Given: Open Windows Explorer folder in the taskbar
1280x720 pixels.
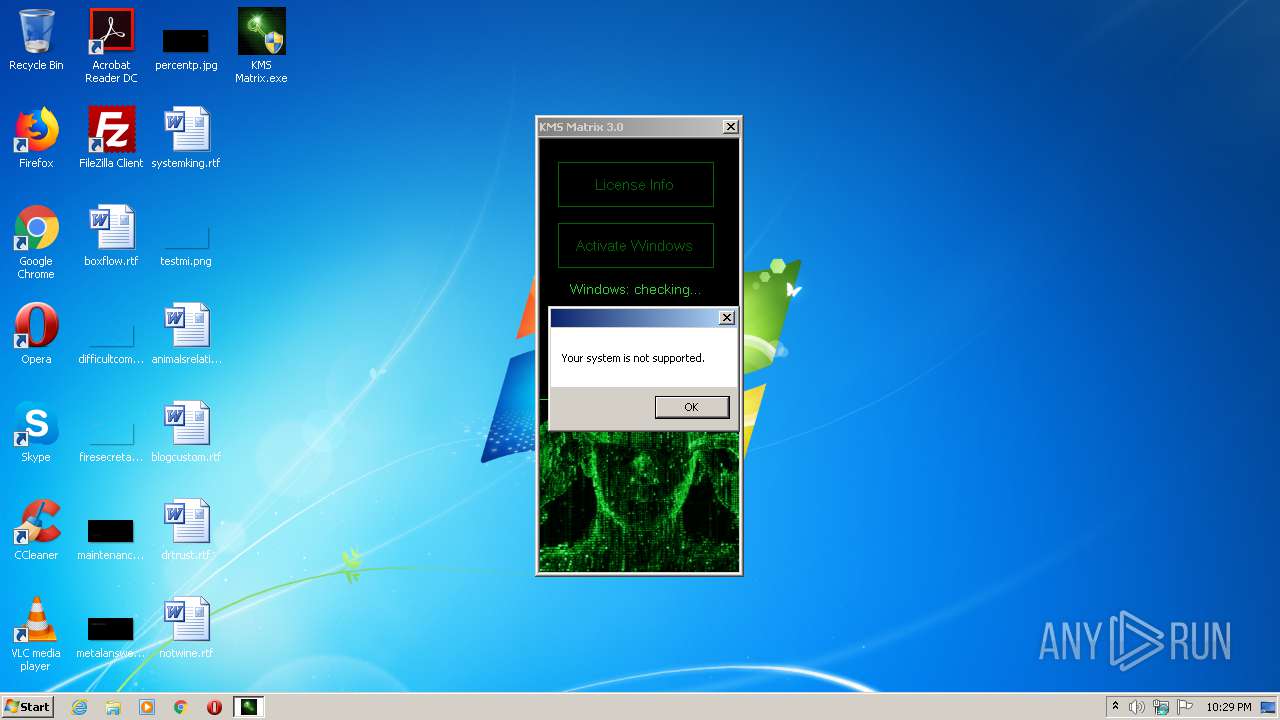Looking at the screenshot, I should coord(113,707).
